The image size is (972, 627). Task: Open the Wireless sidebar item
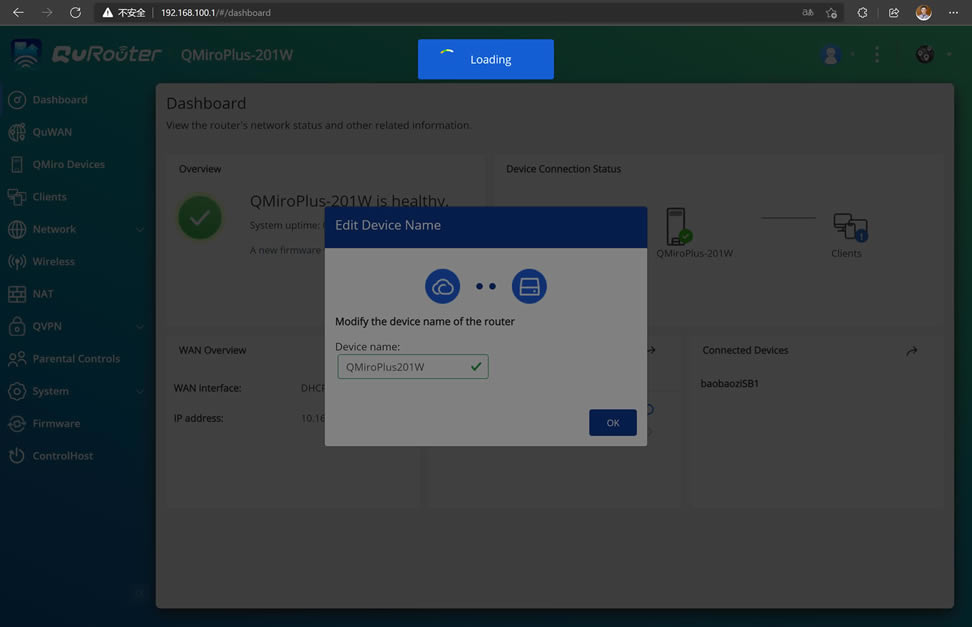click(x=53, y=262)
